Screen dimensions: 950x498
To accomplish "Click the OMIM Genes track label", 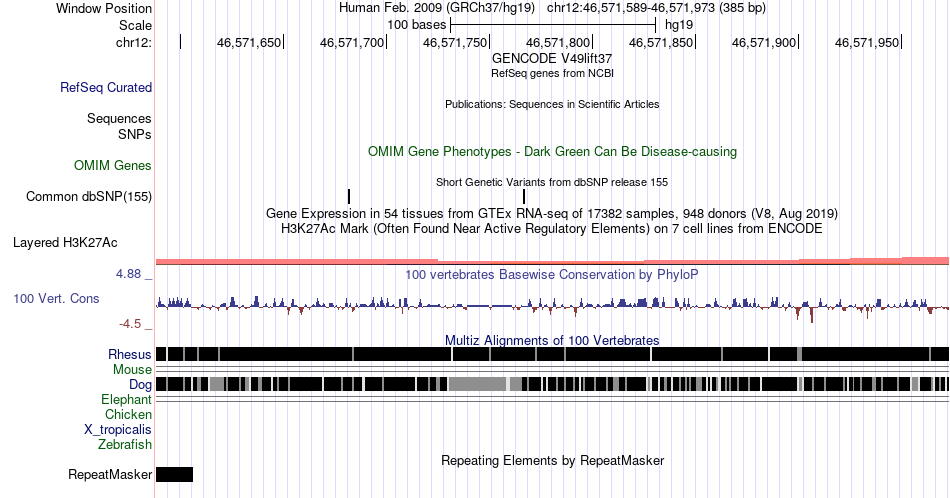I will pyautogui.click(x=113, y=165).
